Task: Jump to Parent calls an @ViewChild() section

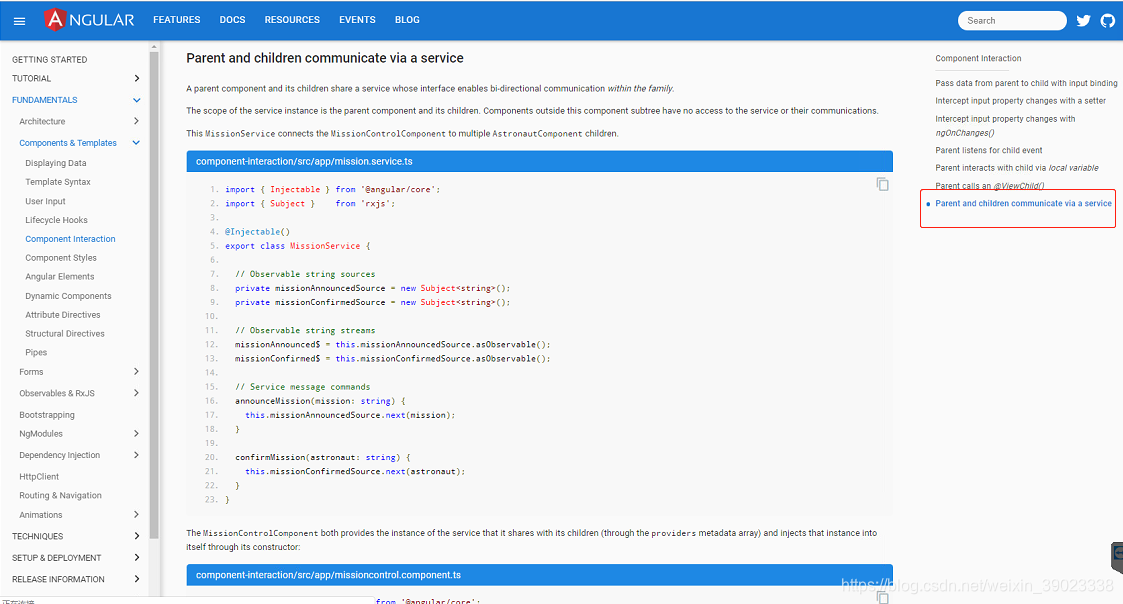Action: coord(989,186)
